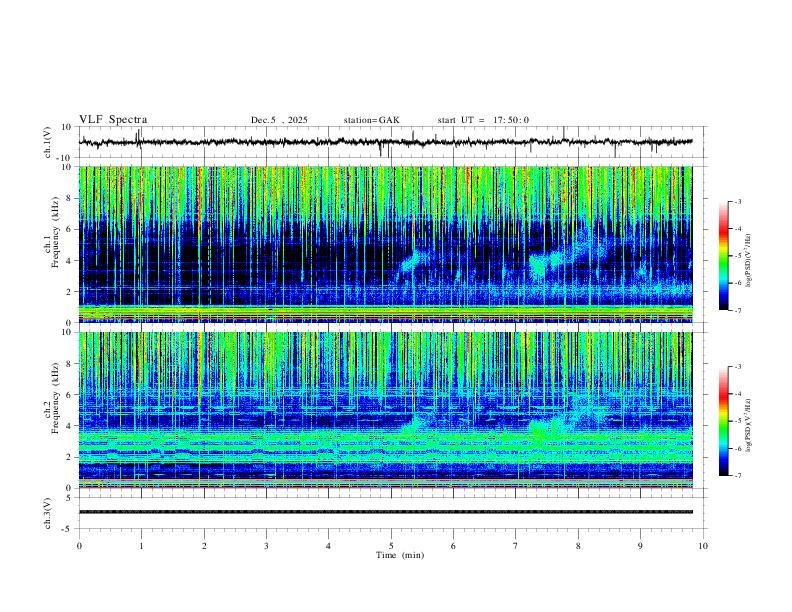Click the 'station=GAK' label

click(371, 120)
